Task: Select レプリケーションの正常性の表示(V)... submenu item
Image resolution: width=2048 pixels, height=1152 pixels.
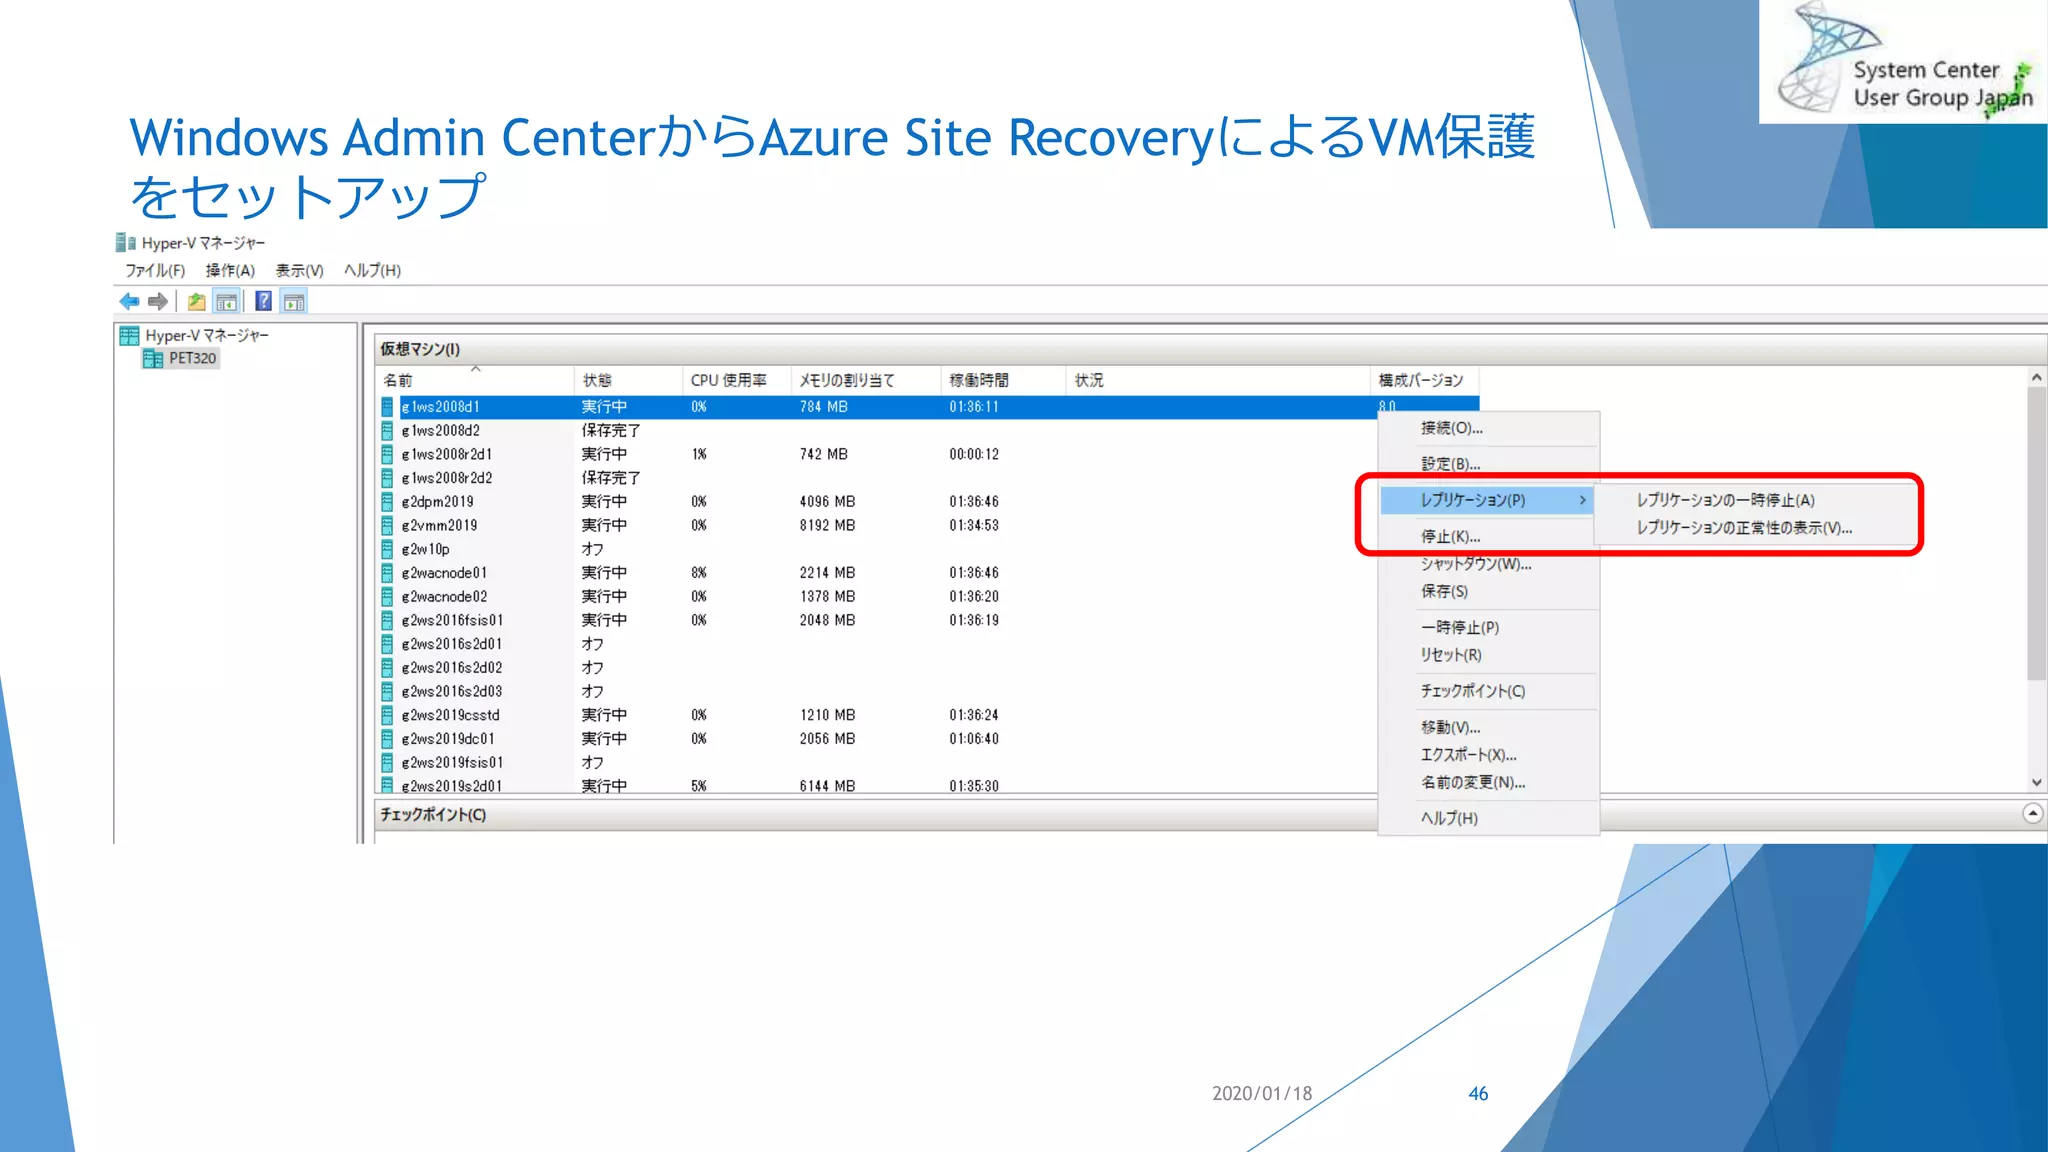Action: (1744, 528)
